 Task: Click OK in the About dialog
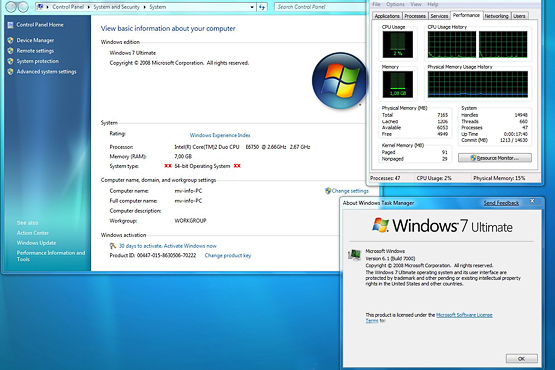(x=521, y=359)
